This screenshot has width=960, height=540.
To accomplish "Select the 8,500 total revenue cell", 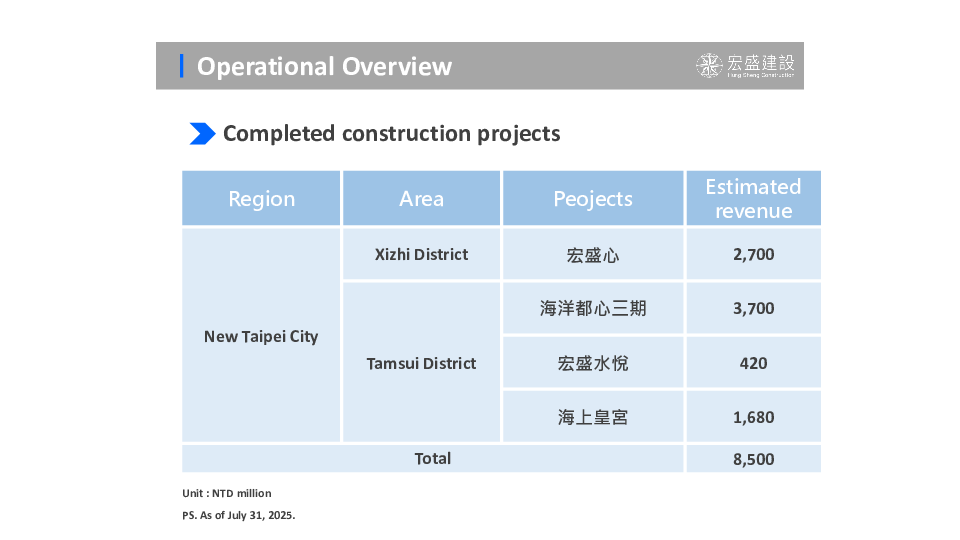I will coord(753,459).
